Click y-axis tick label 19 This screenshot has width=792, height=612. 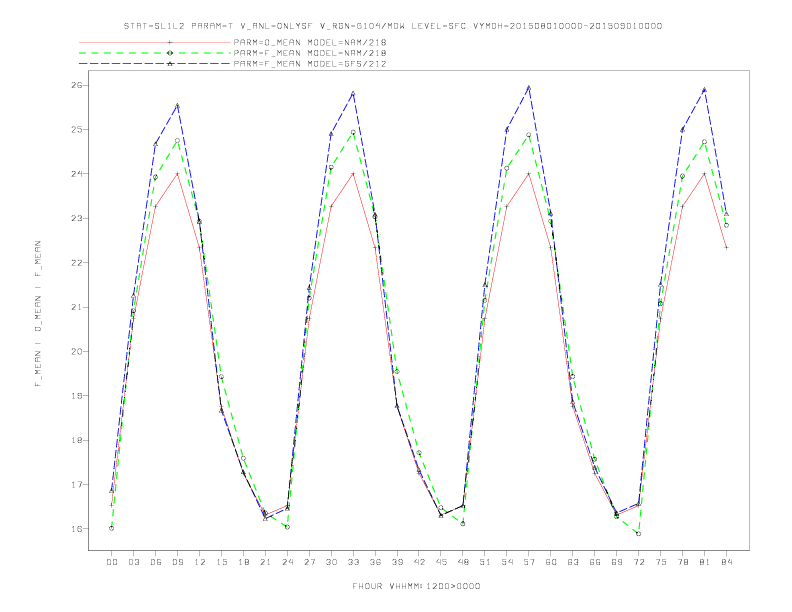pyautogui.click(x=77, y=396)
